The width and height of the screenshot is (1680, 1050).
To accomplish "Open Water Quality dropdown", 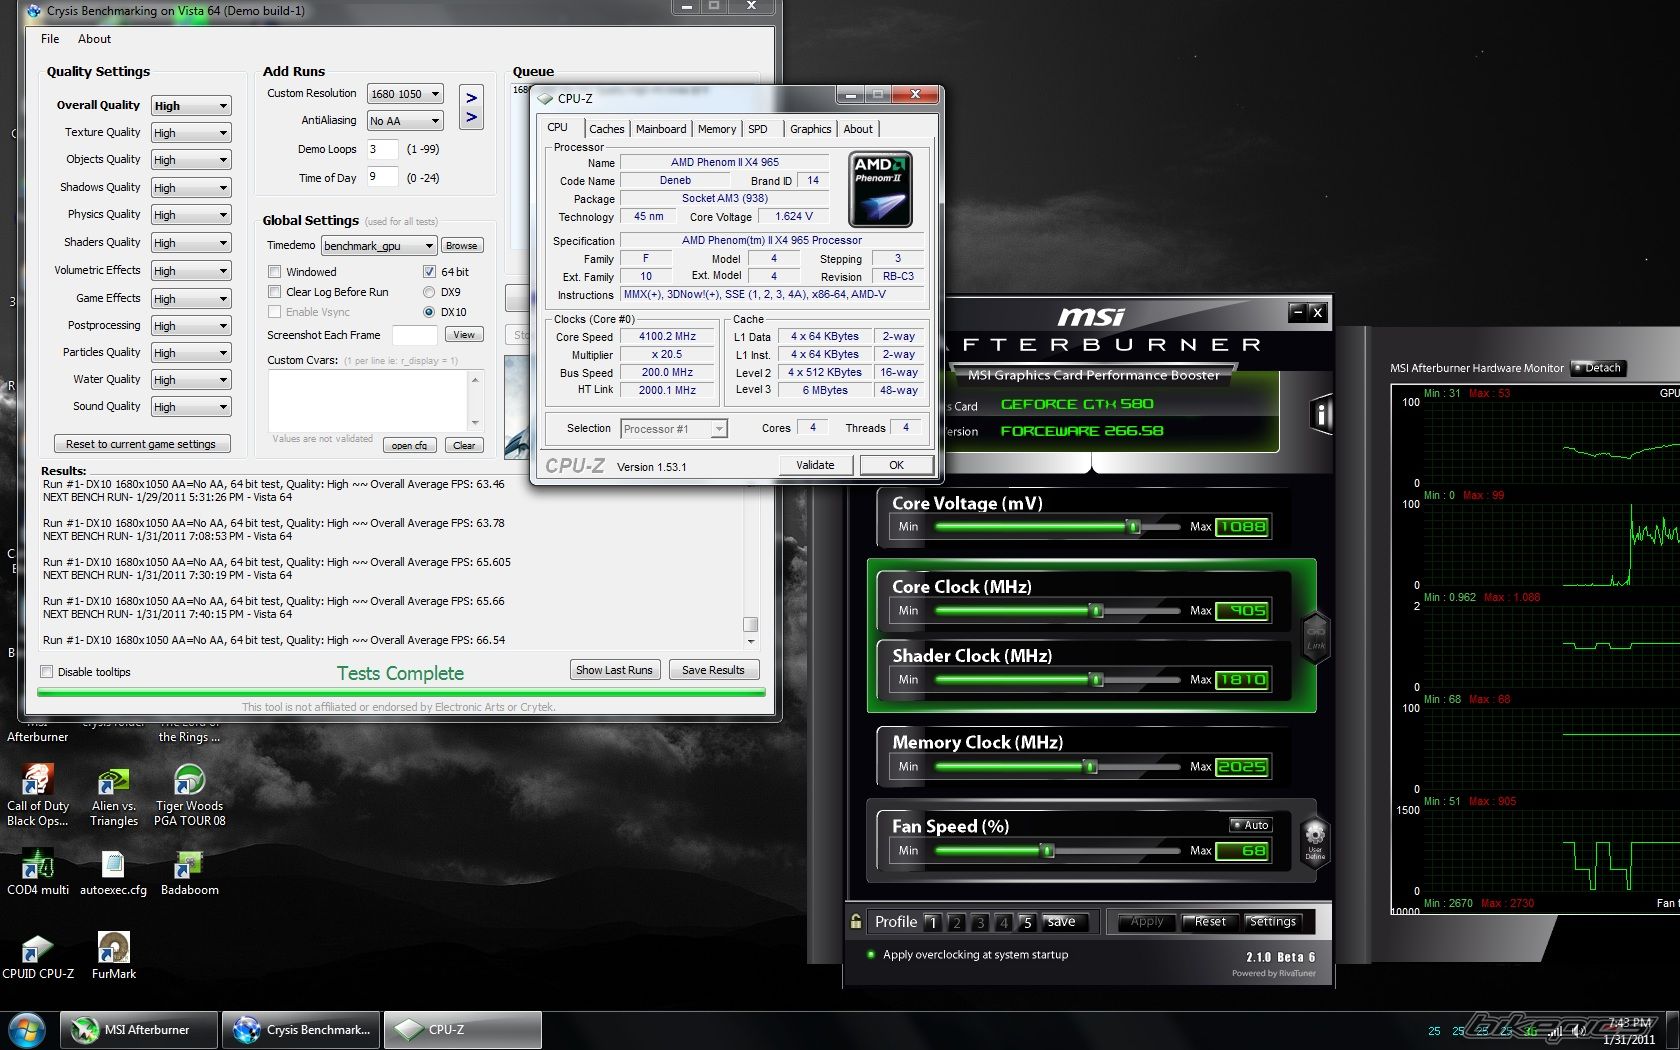I will point(191,380).
